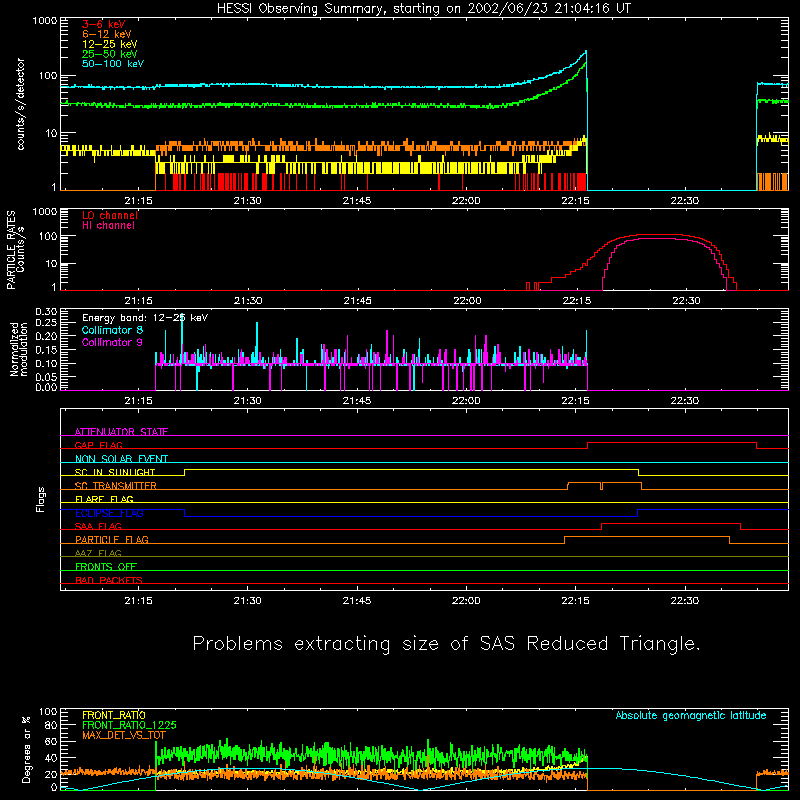Image resolution: width=800 pixels, height=800 pixels.
Task: Select the HI channel legend label
Action: tap(108, 225)
